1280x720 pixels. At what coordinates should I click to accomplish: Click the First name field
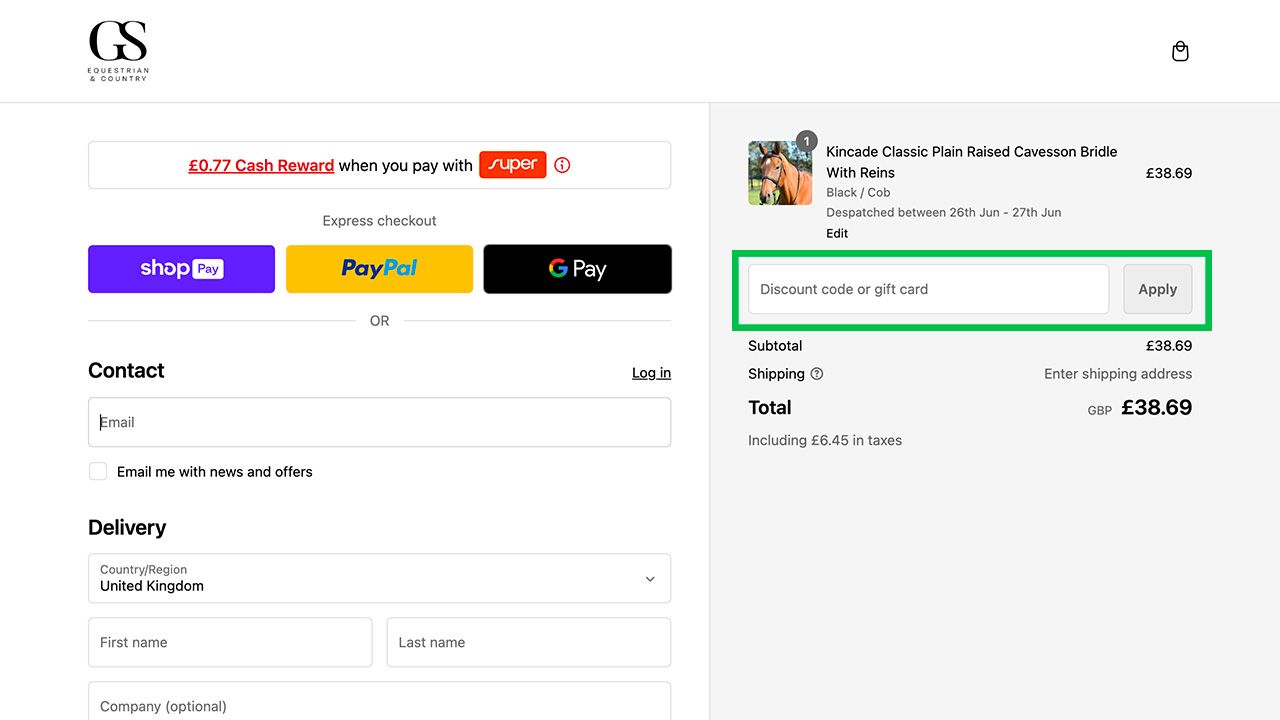point(230,642)
